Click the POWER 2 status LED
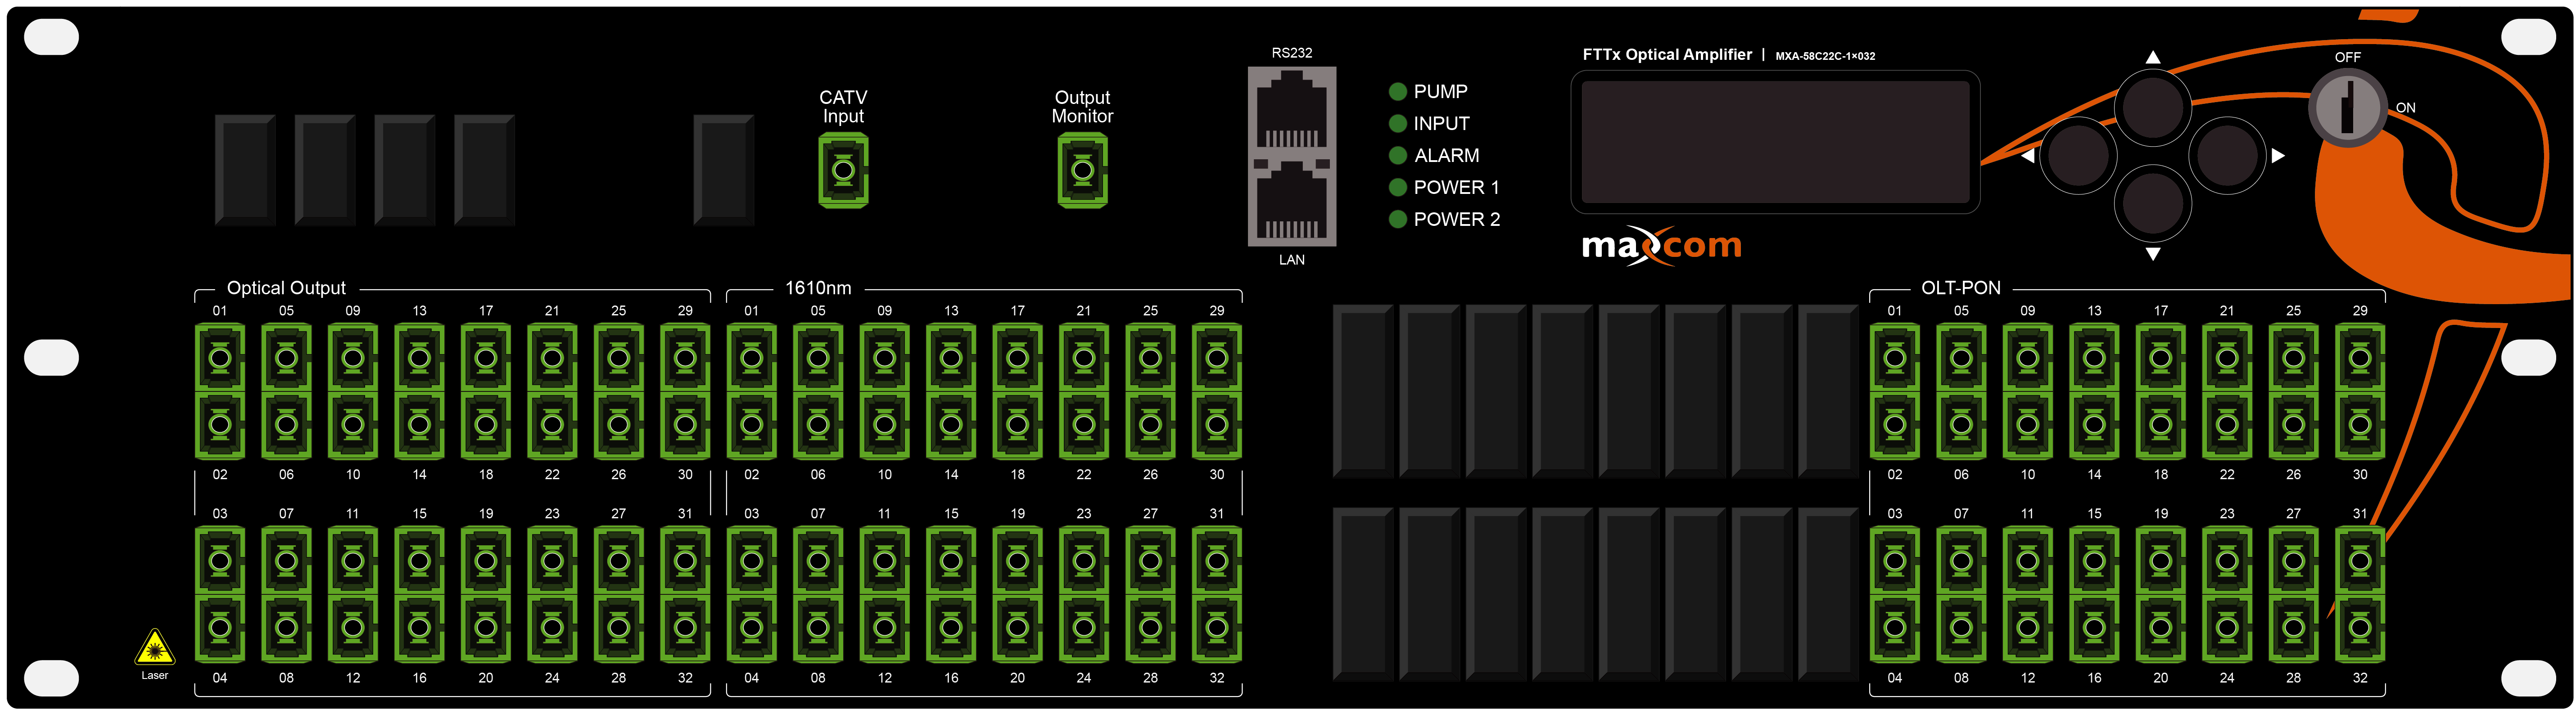Viewport: 2576px width, 710px height. click(x=1398, y=219)
